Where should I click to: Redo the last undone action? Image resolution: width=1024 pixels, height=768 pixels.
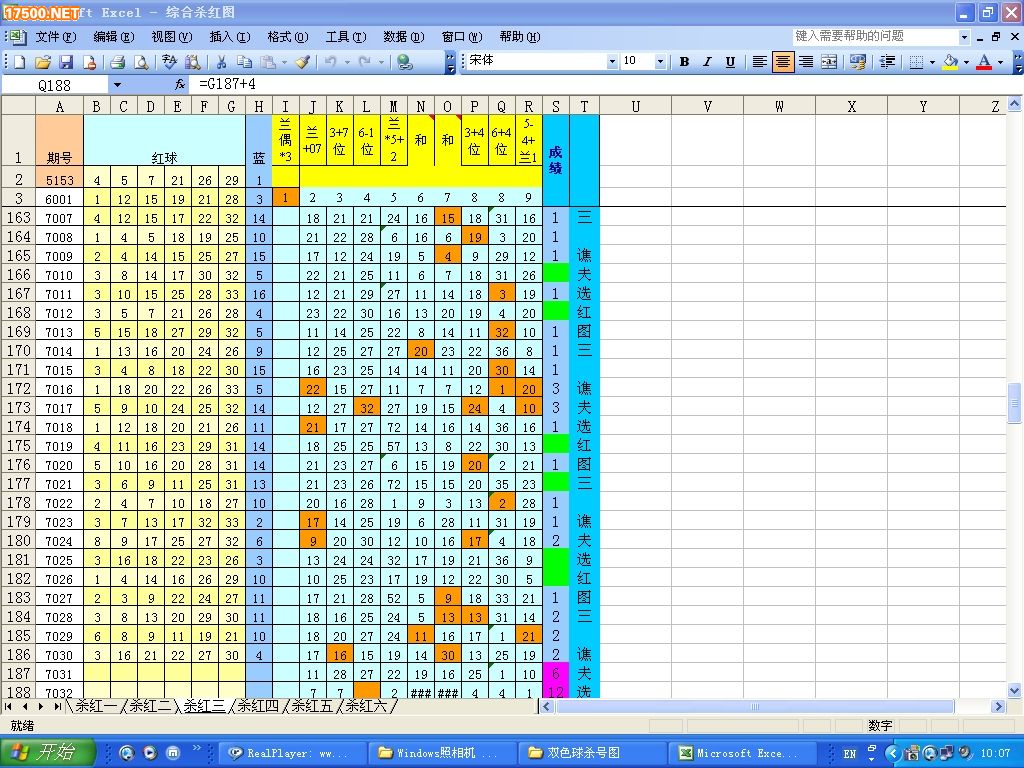(x=364, y=62)
